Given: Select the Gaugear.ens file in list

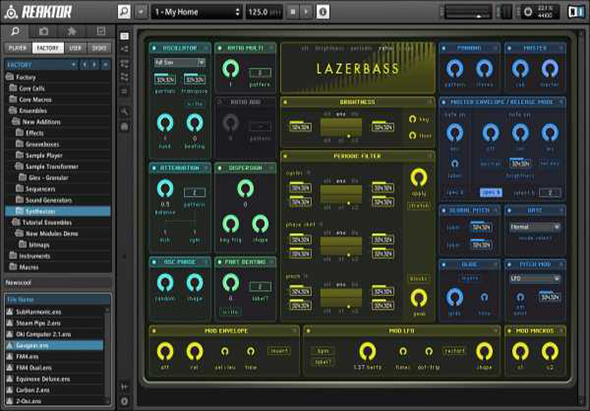Looking at the screenshot, I should coord(55,345).
